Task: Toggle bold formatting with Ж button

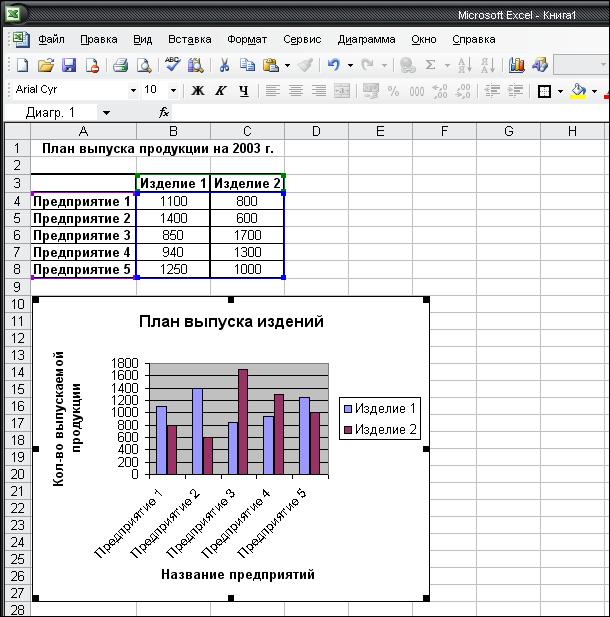Action: [198, 91]
